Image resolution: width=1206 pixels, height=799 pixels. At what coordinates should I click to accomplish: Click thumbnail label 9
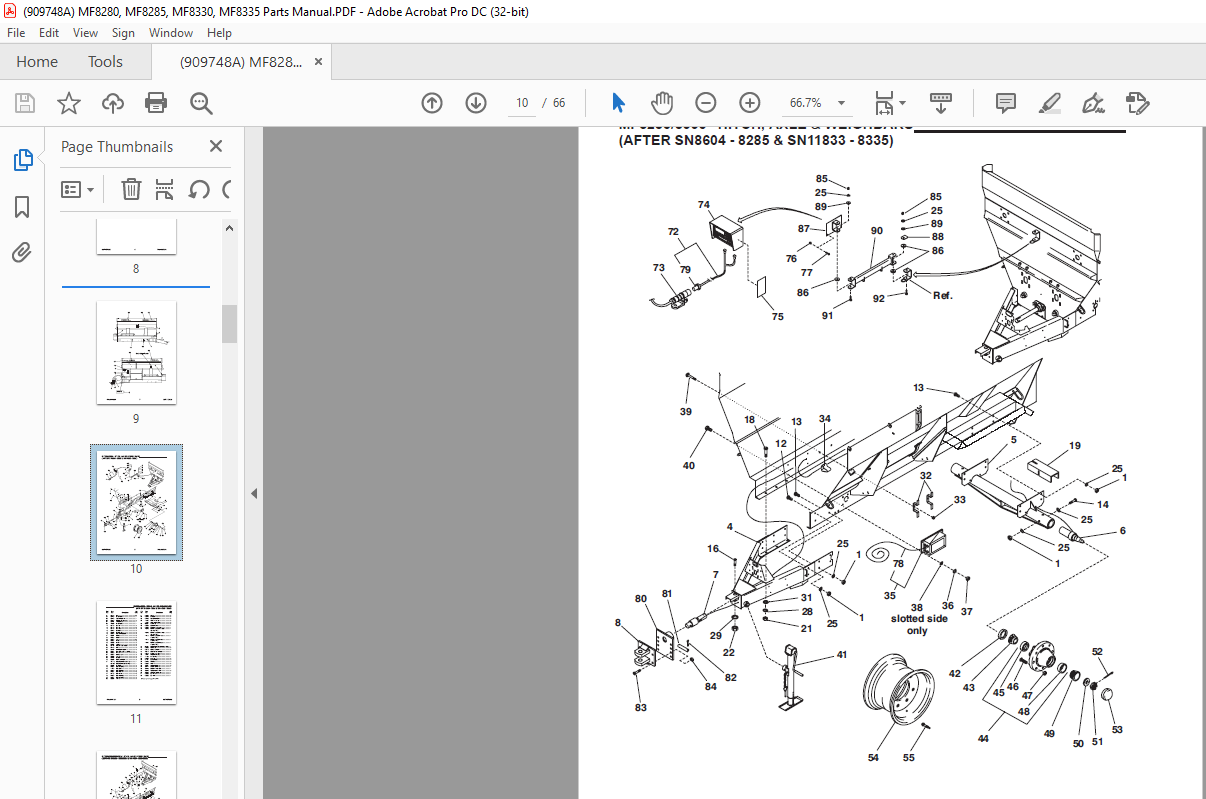click(136, 419)
